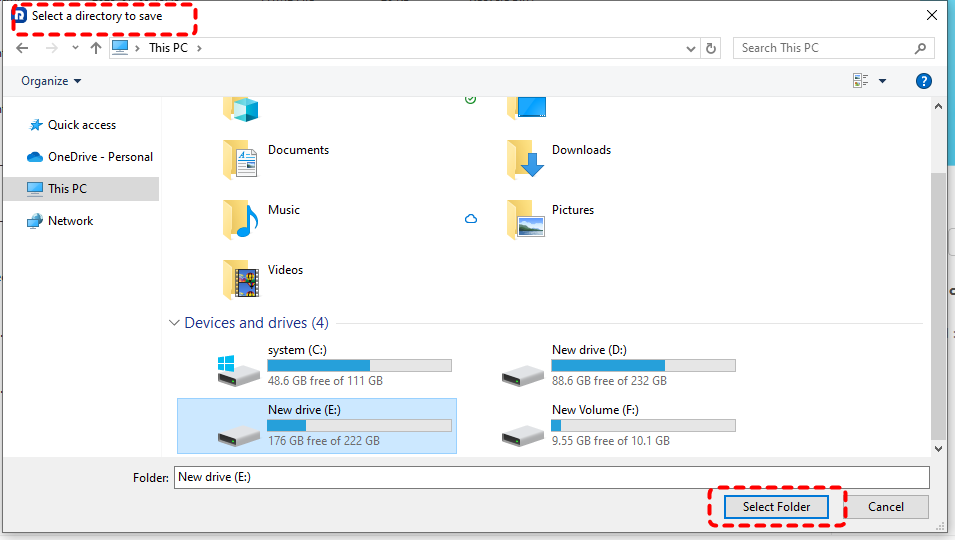
Task: Select OneDrive - Personal in sidebar
Action: pos(90,157)
